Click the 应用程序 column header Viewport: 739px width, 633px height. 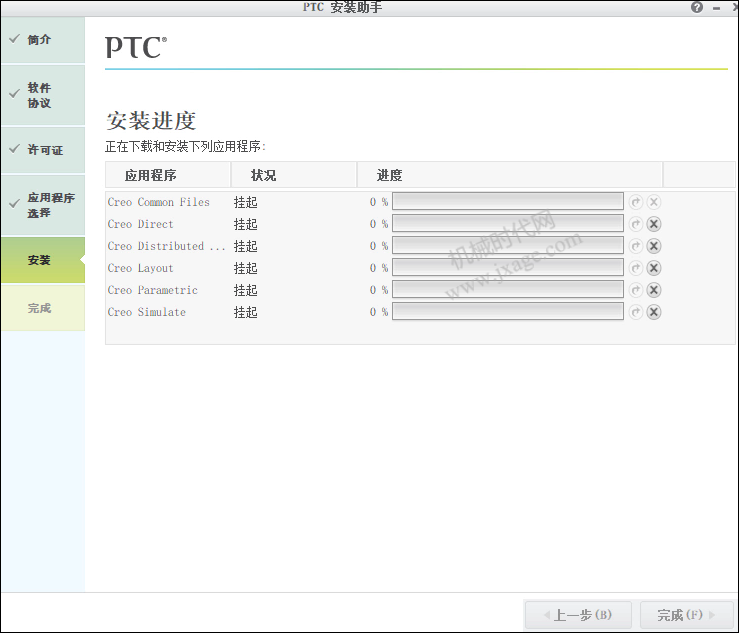coord(168,175)
